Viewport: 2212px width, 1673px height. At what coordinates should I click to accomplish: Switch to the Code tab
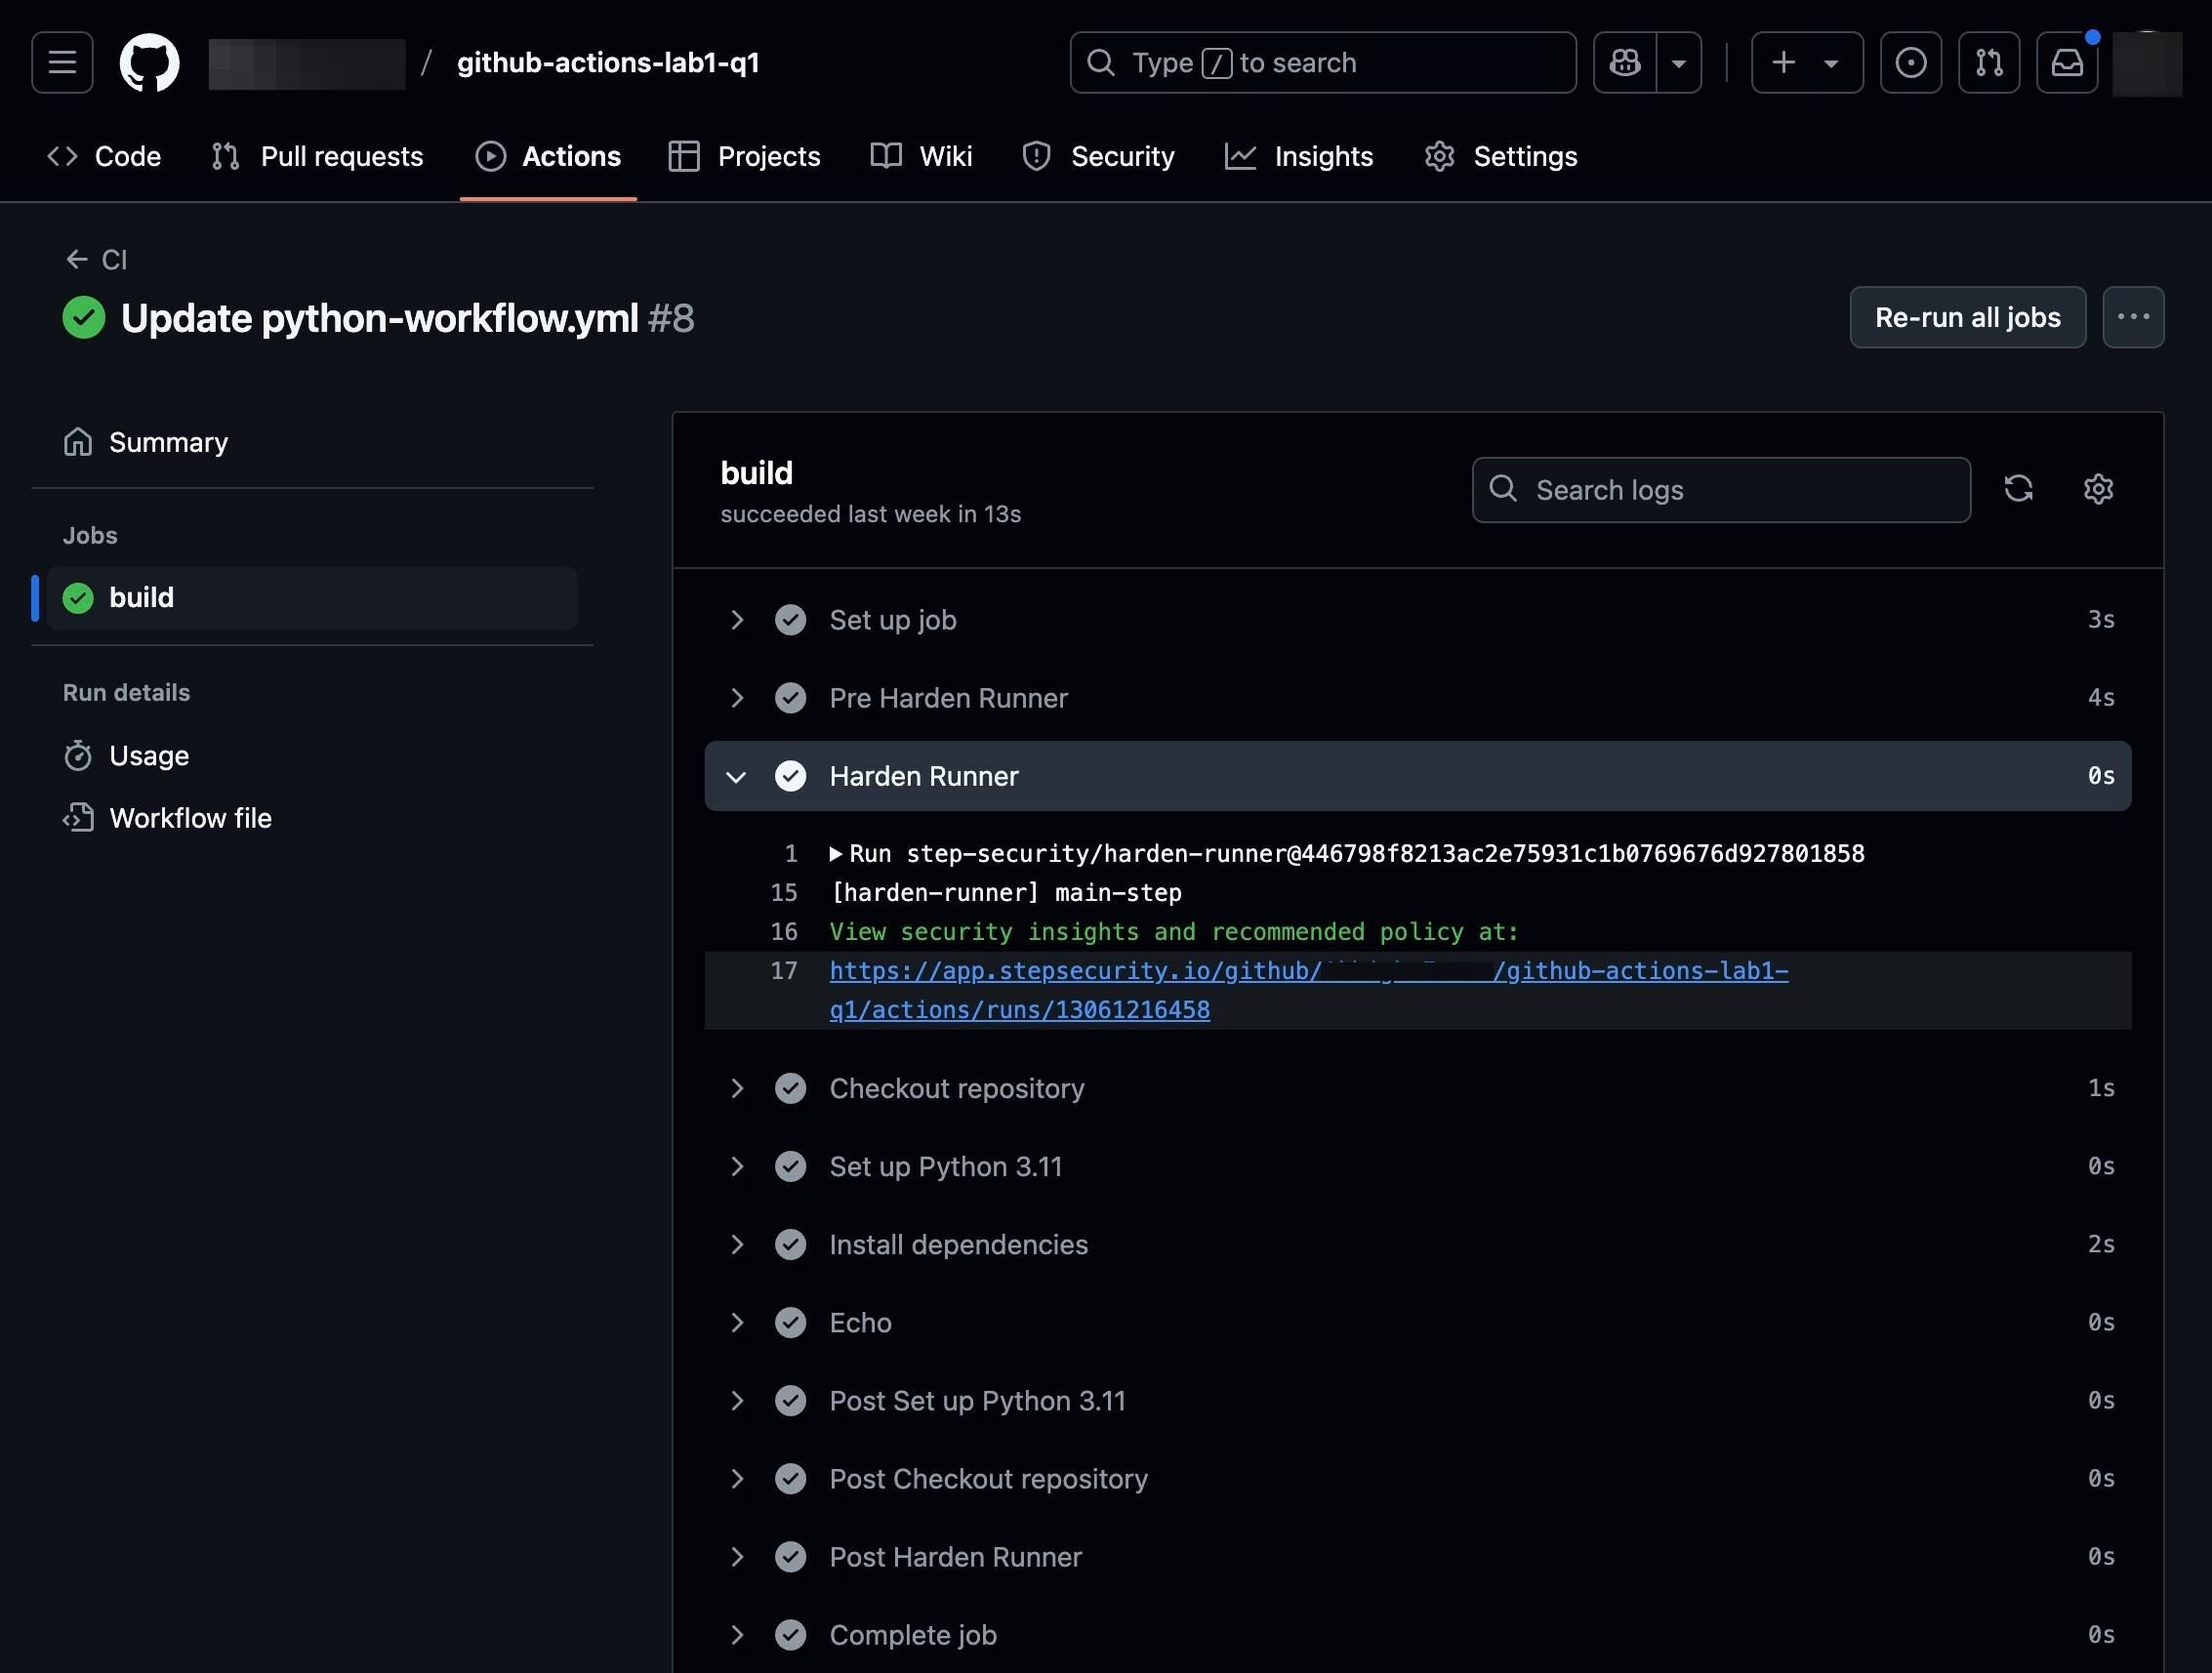point(104,156)
